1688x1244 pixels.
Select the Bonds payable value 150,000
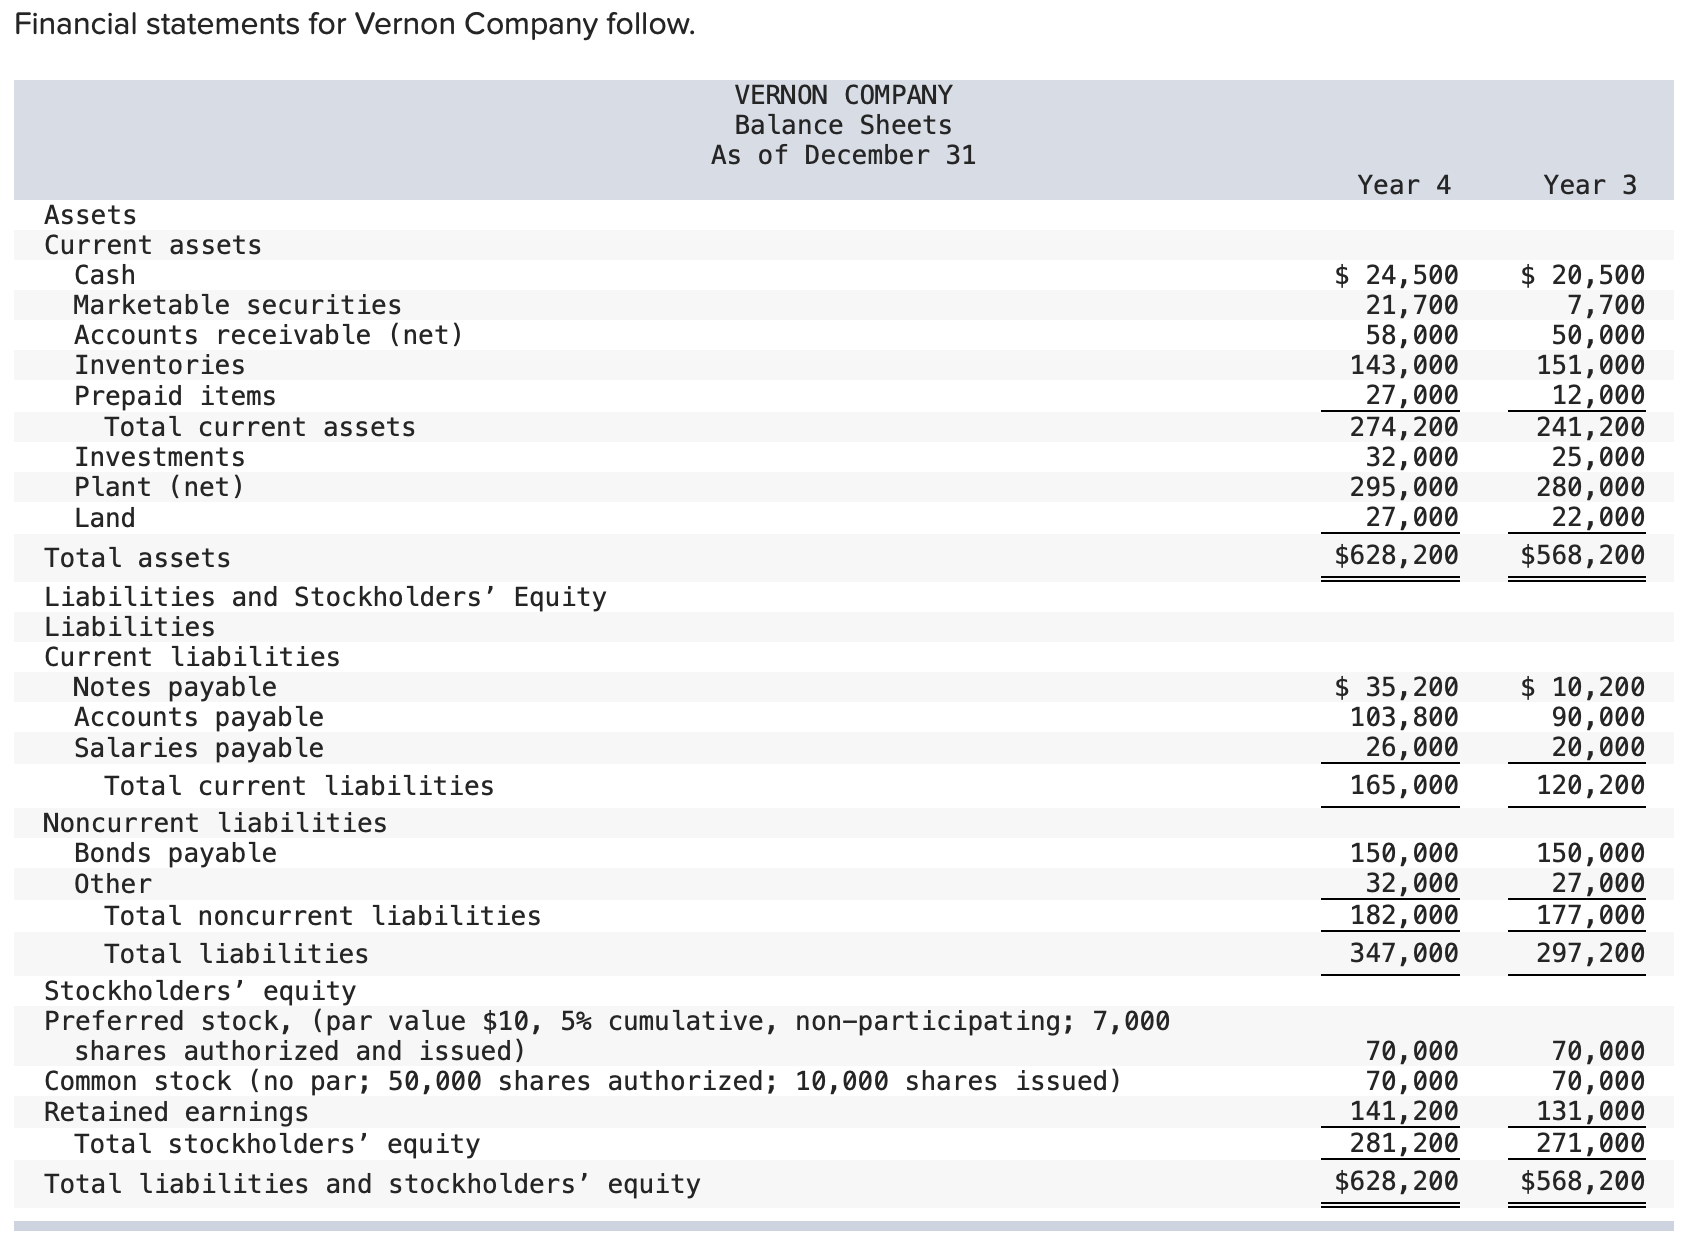[x=1404, y=853]
